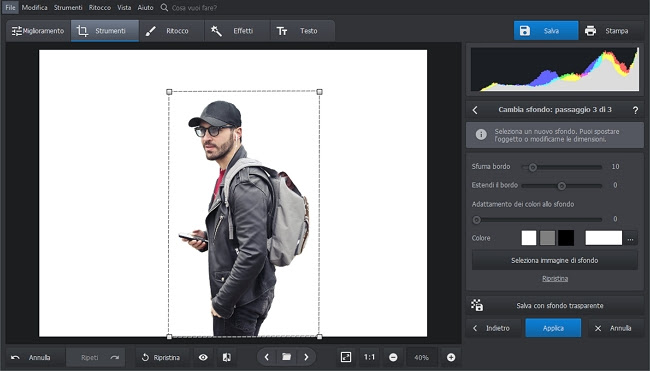Click the Annulla cancel button in side panel

tap(616, 328)
